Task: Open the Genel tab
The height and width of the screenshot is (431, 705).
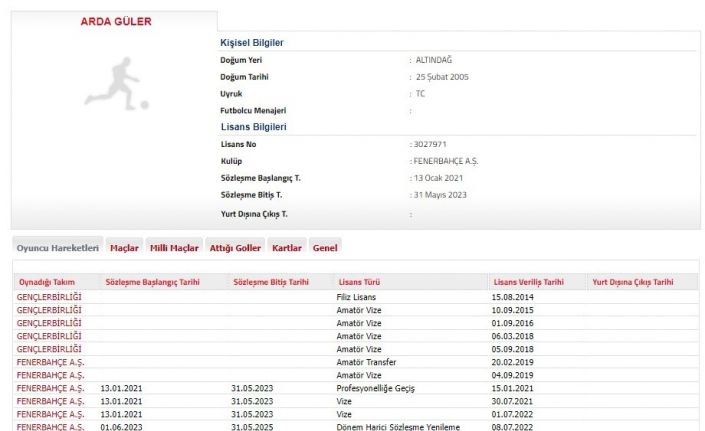Action: [x=325, y=247]
